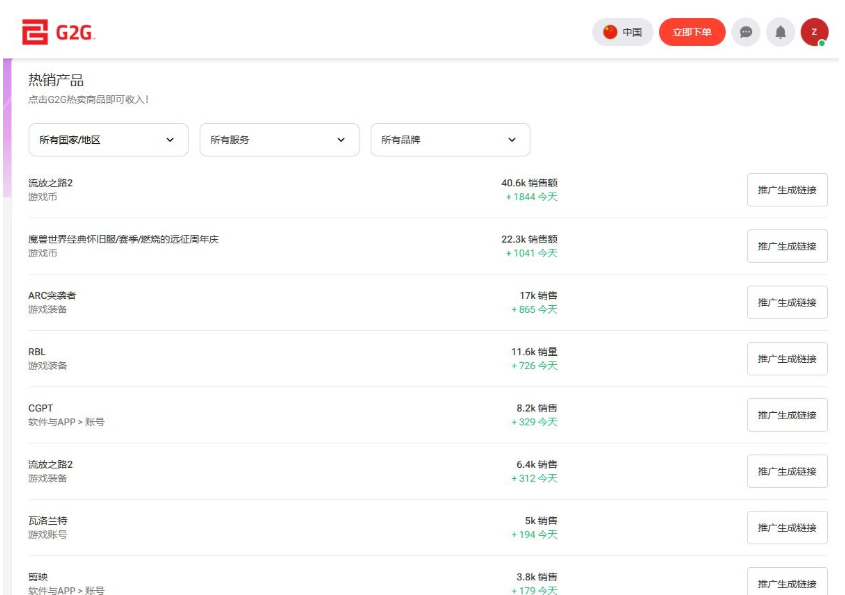Expand the 所有国家/地区 dropdown
Image resolution: width=845 pixels, height=595 pixels.
point(108,140)
